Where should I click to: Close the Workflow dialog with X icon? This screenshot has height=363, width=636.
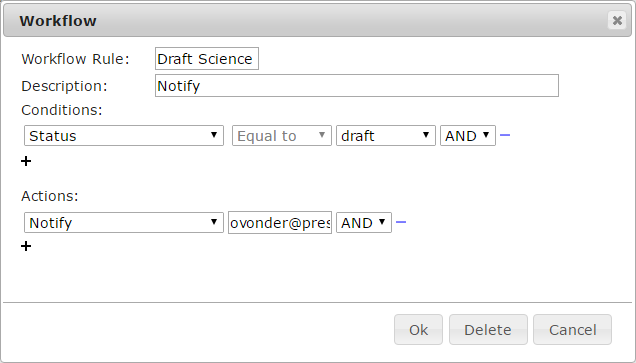[617, 20]
